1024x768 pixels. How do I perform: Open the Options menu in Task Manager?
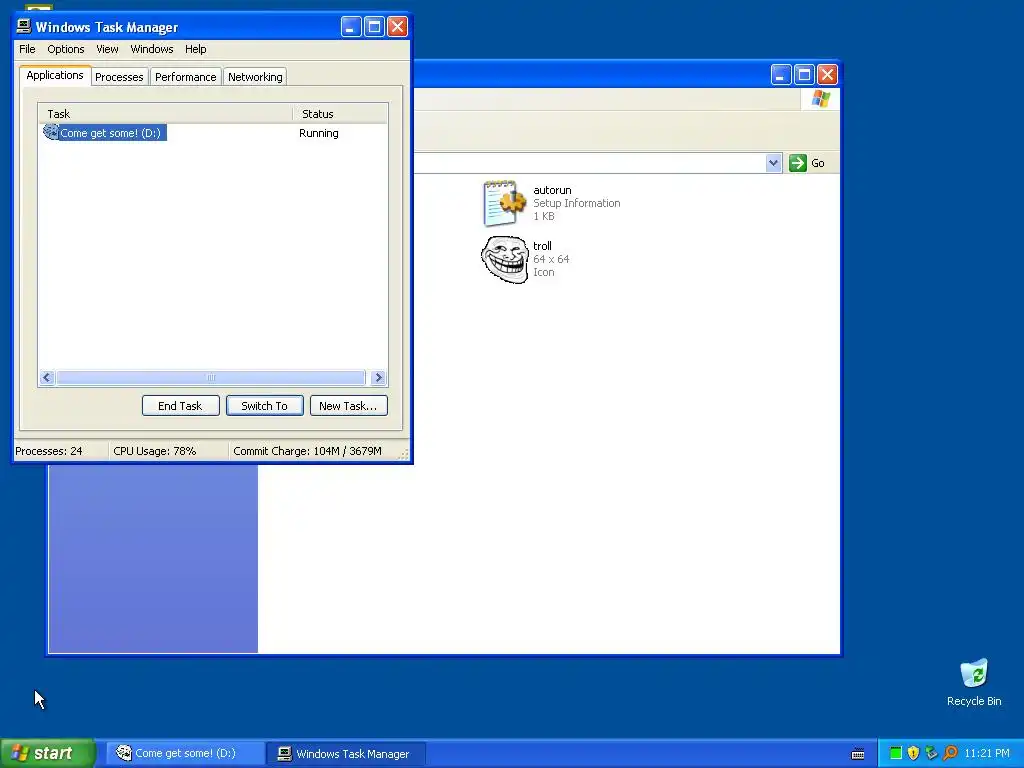click(65, 49)
